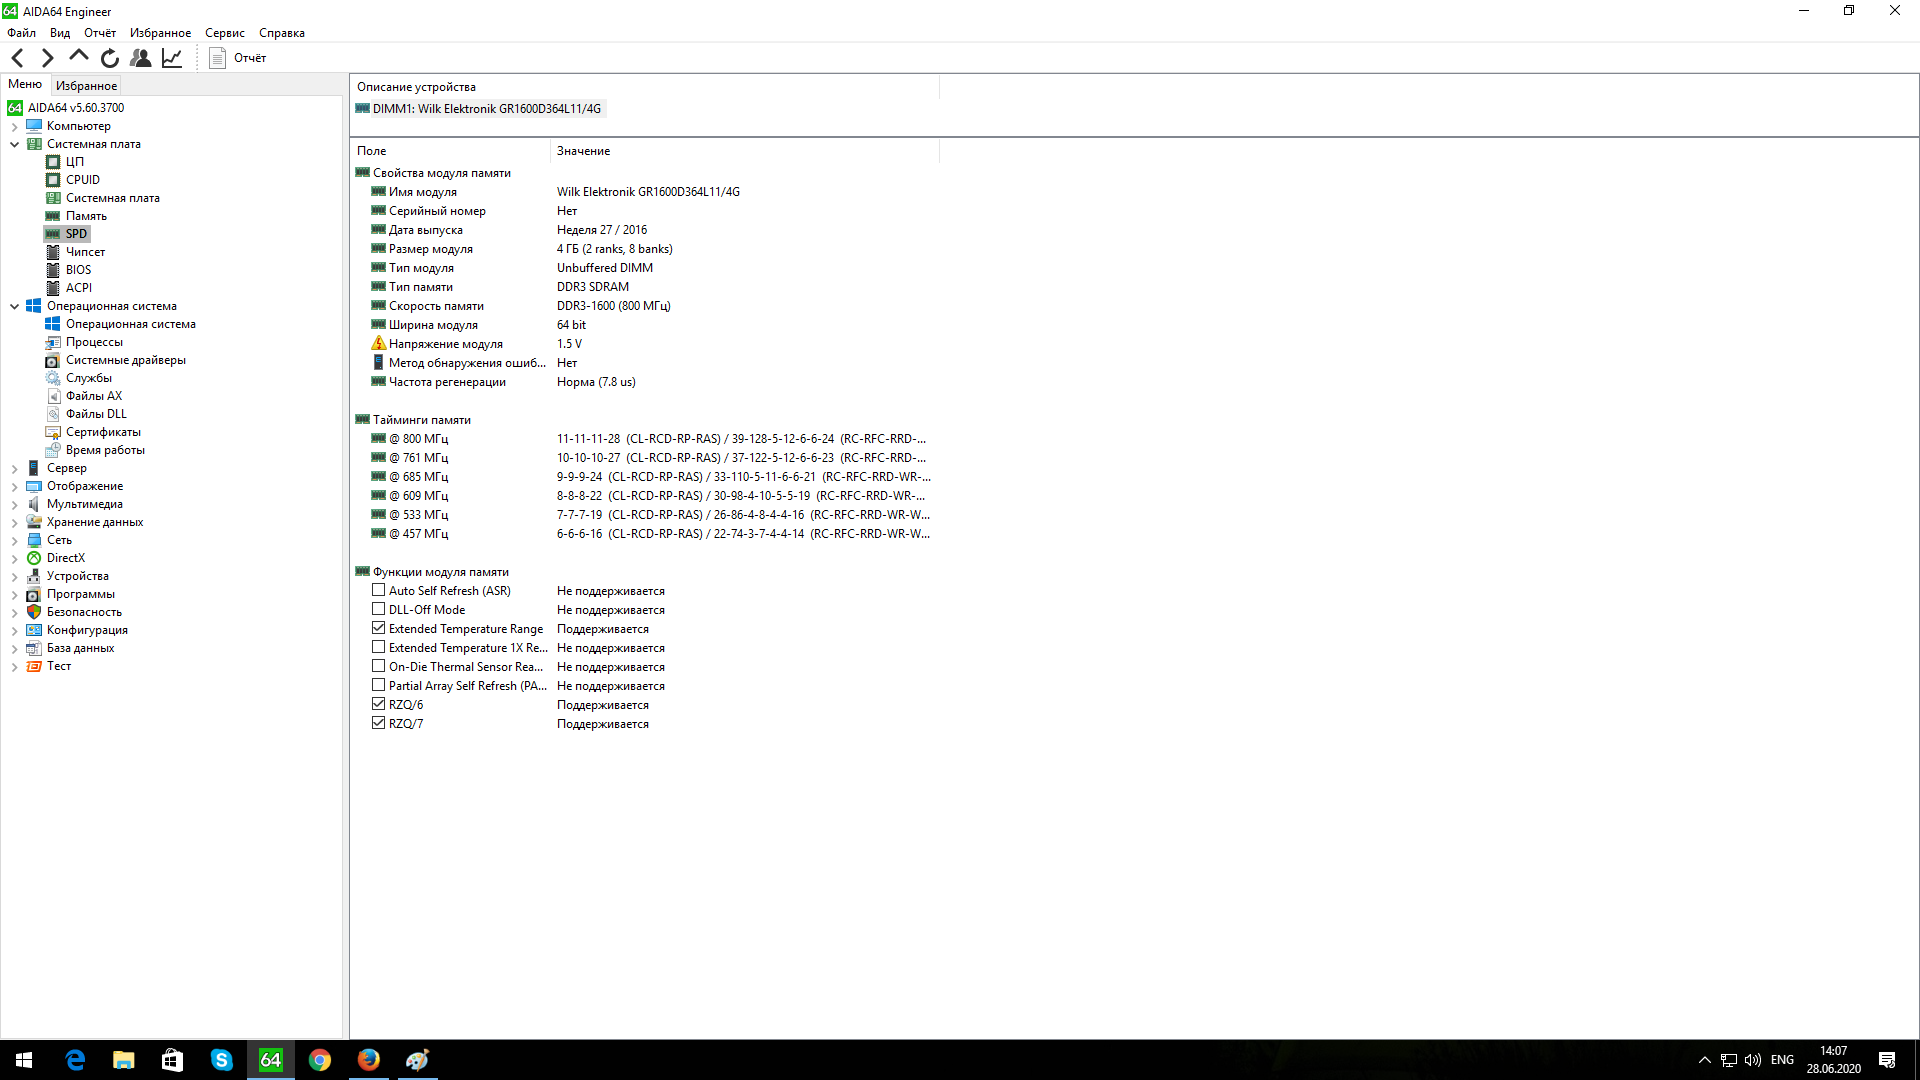Screen dimensions: 1920x1080
Task: Toggle Extended Temperature Range checkbox
Action: point(378,628)
